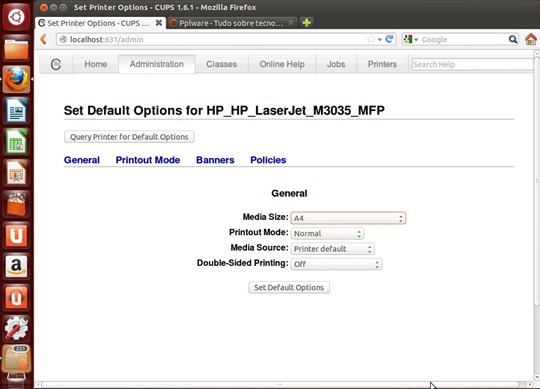This screenshot has height=389, width=540.
Task: Go to CUPS Home tab
Action: point(95,64)
